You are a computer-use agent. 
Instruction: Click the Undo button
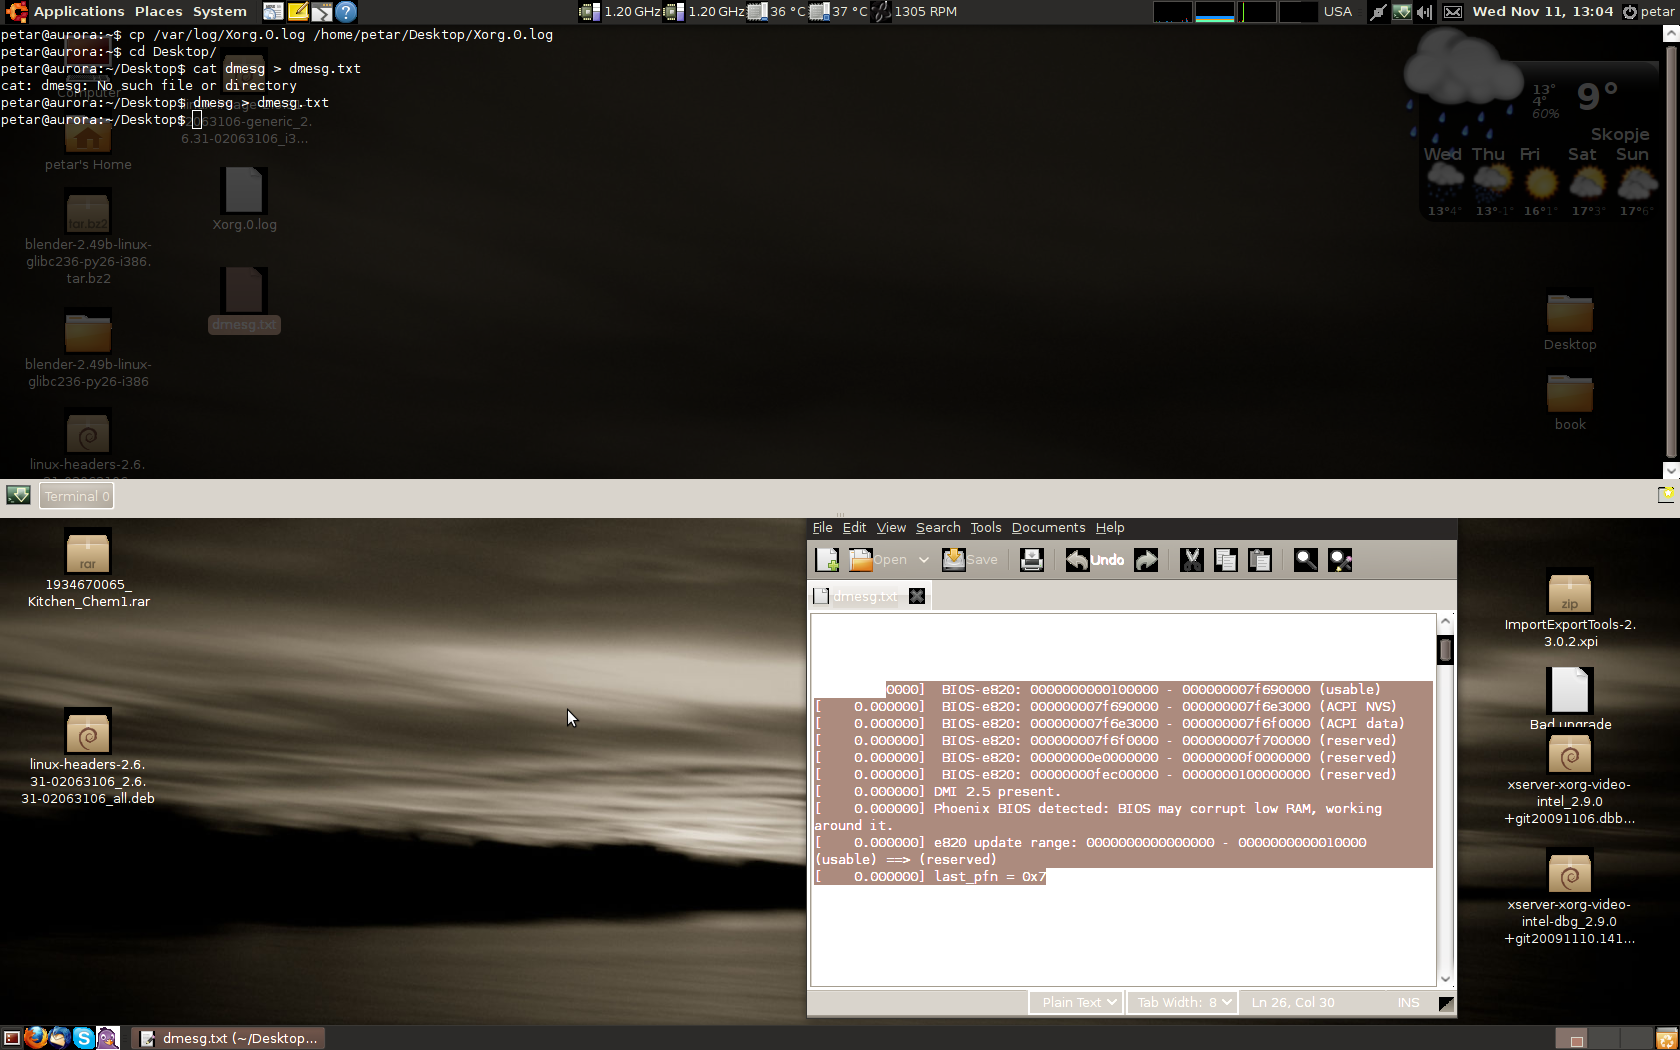point(1095,560)
